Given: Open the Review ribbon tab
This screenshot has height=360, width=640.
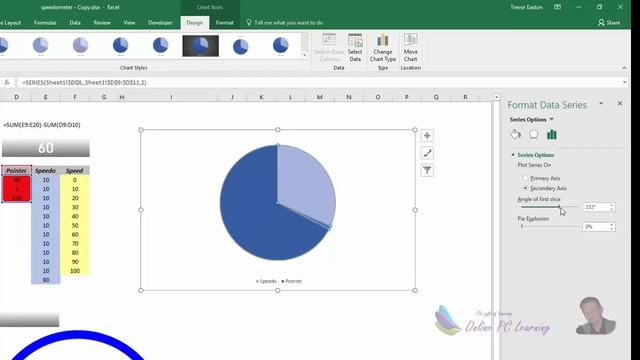Looking at the screenshot, I should [x=102, y=23].
